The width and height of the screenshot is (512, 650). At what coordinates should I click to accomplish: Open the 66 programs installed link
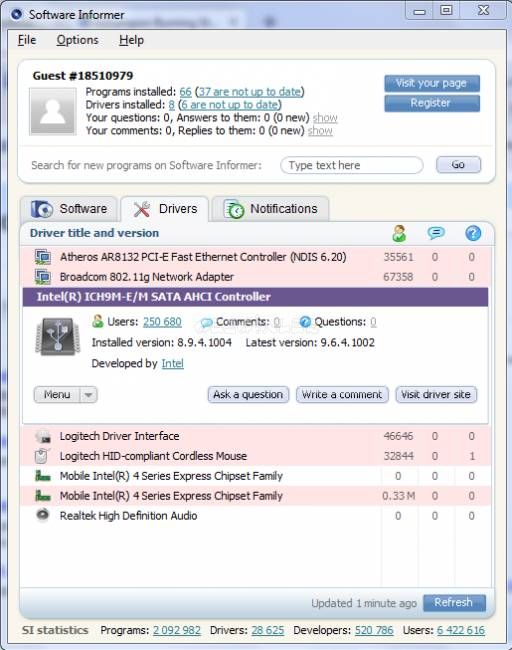(185, 92)
